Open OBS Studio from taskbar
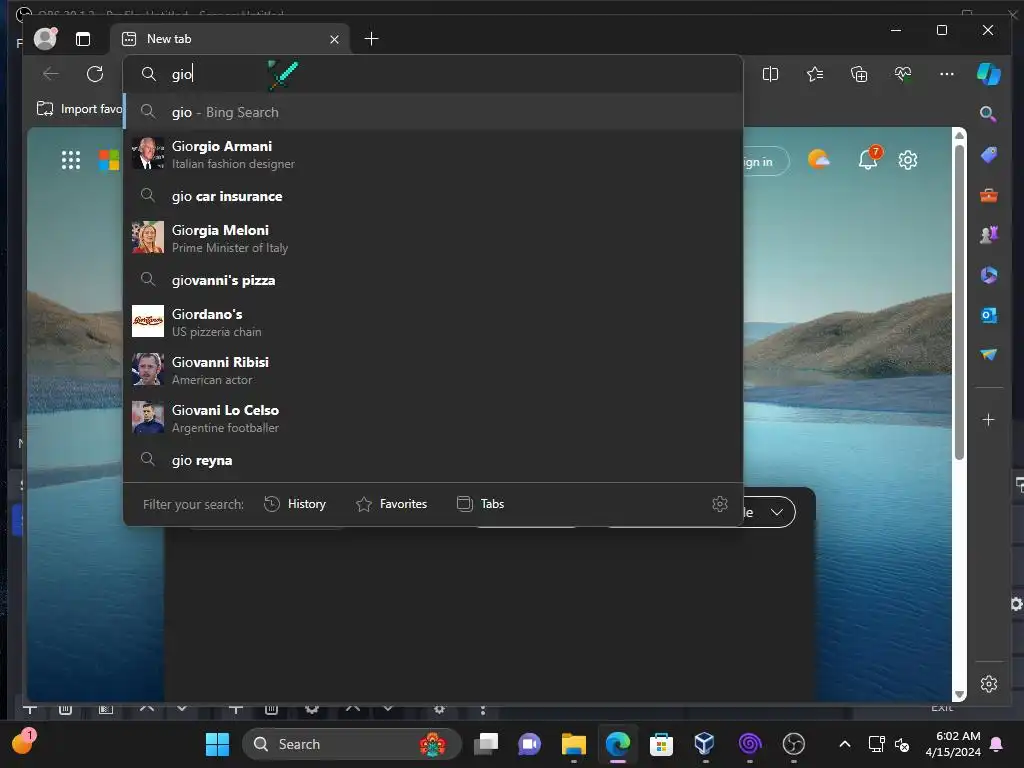The height and width of the screenshot is (768, 1024). point(793,744)
